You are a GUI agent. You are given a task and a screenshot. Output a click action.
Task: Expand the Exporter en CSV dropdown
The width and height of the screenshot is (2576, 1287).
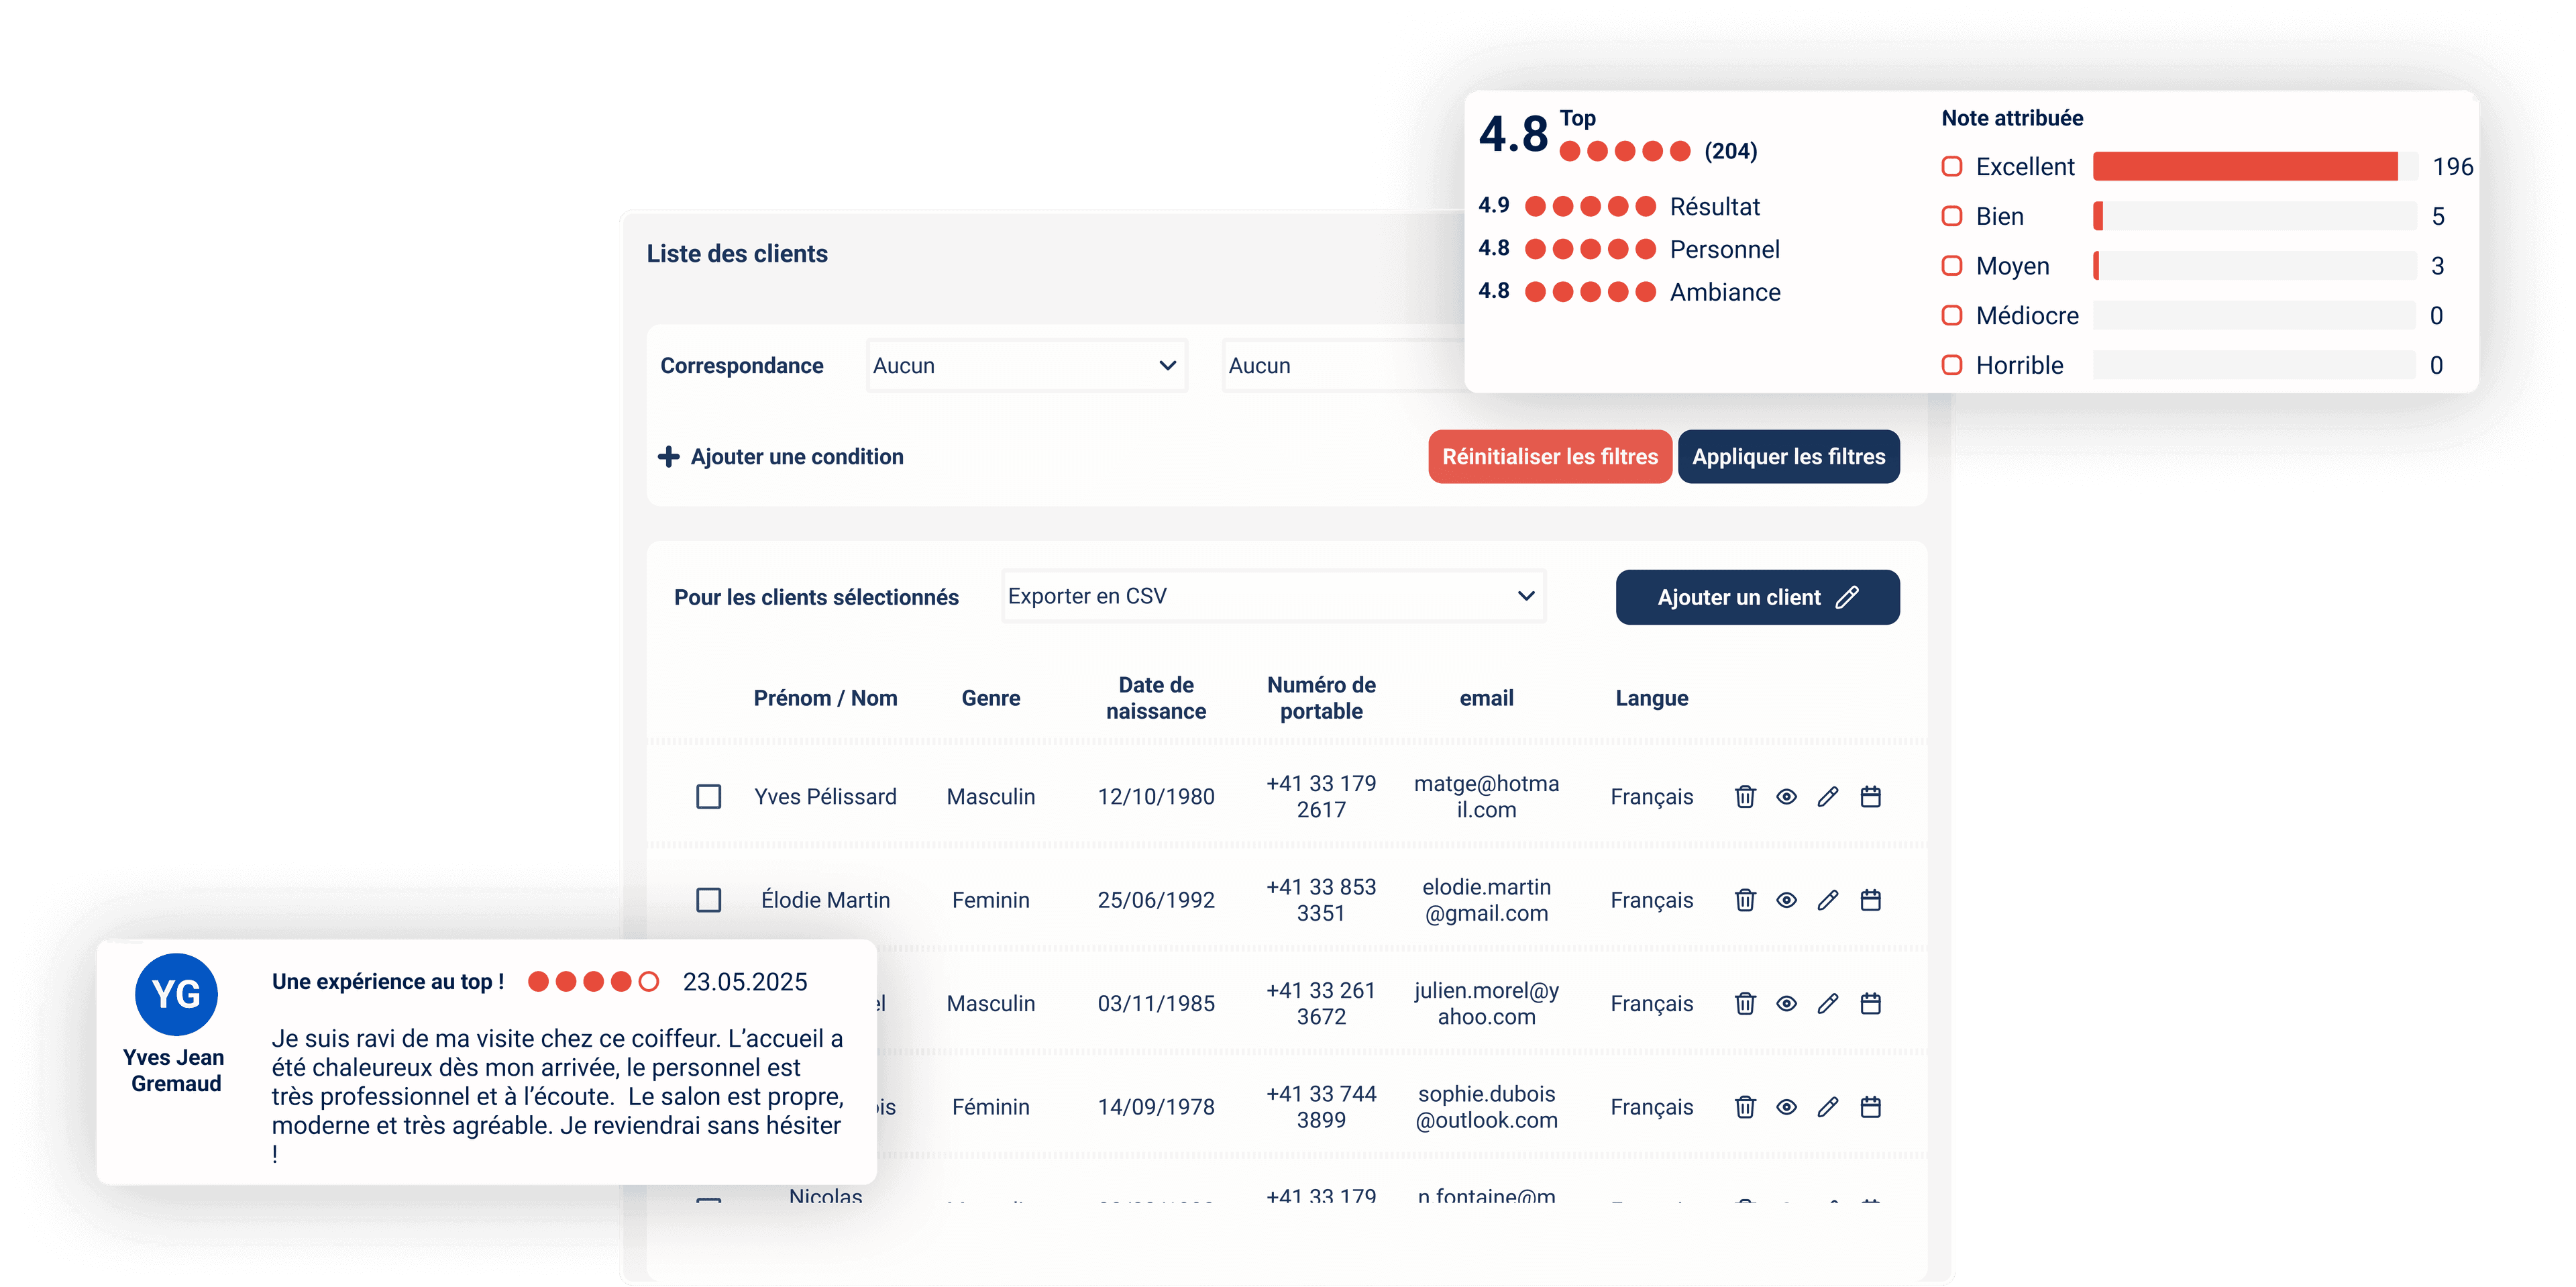click(x=1273, y=596)
